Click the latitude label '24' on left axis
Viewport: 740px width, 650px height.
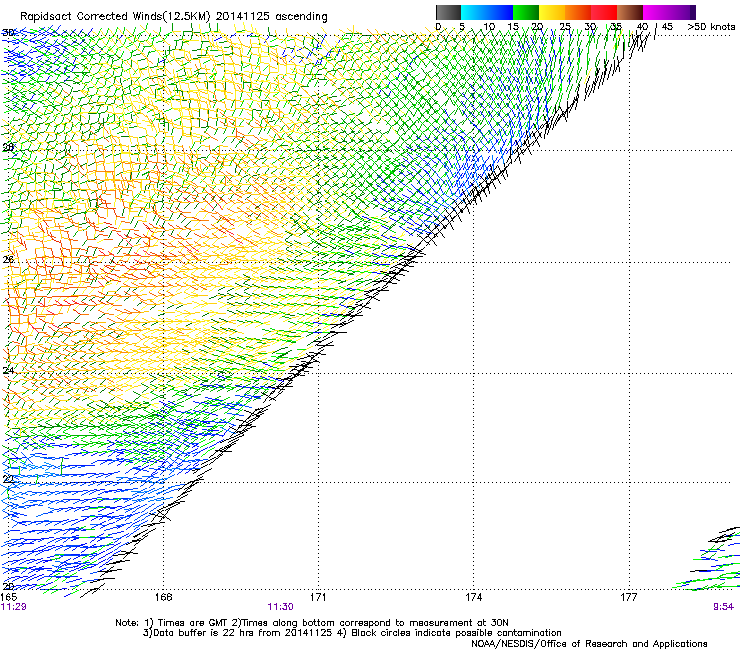(8, 371)
